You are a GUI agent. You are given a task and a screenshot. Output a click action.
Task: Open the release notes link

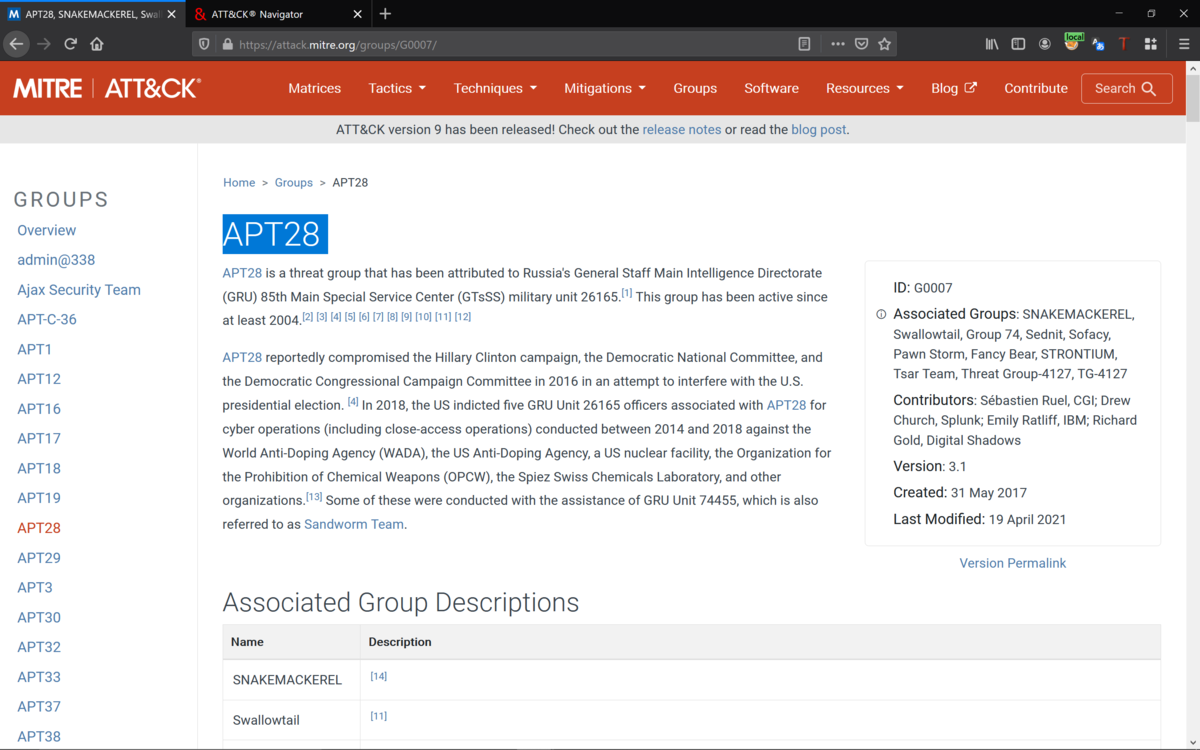click(682, 130)
